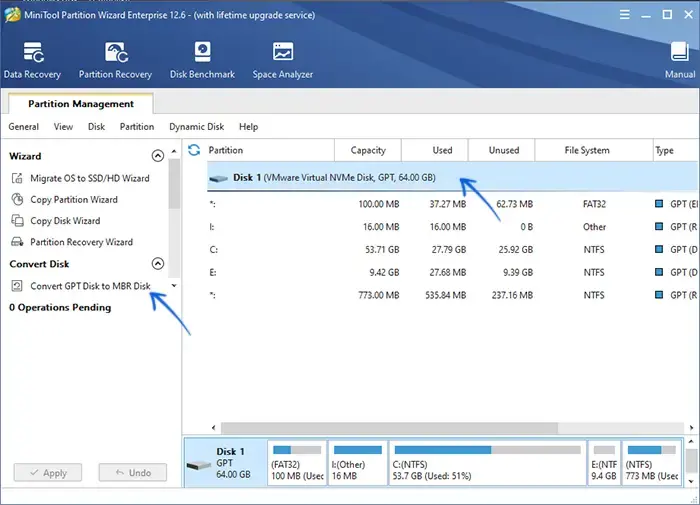Click the Apply button
The image size is (700, 505).
47,473
